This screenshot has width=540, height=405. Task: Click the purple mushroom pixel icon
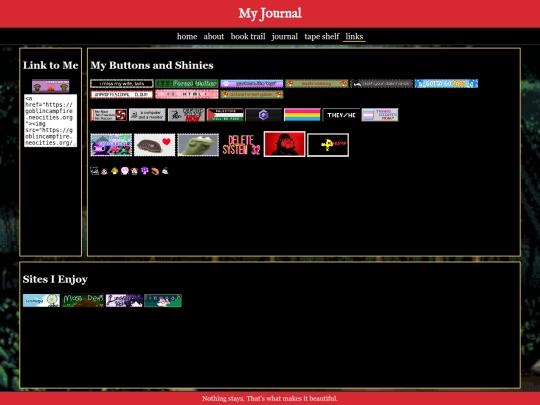(145, 171)
